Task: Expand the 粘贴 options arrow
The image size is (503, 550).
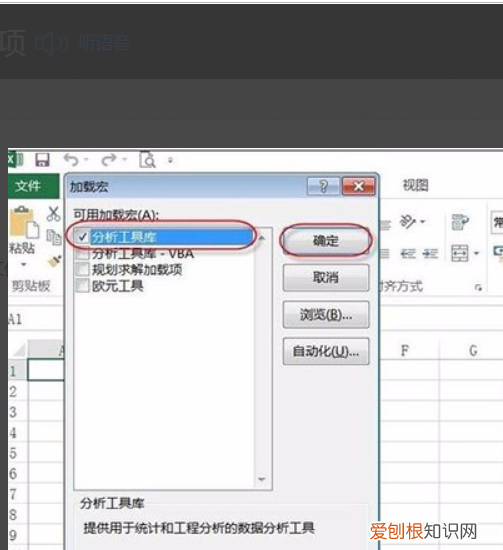Action: pos(24,264)
